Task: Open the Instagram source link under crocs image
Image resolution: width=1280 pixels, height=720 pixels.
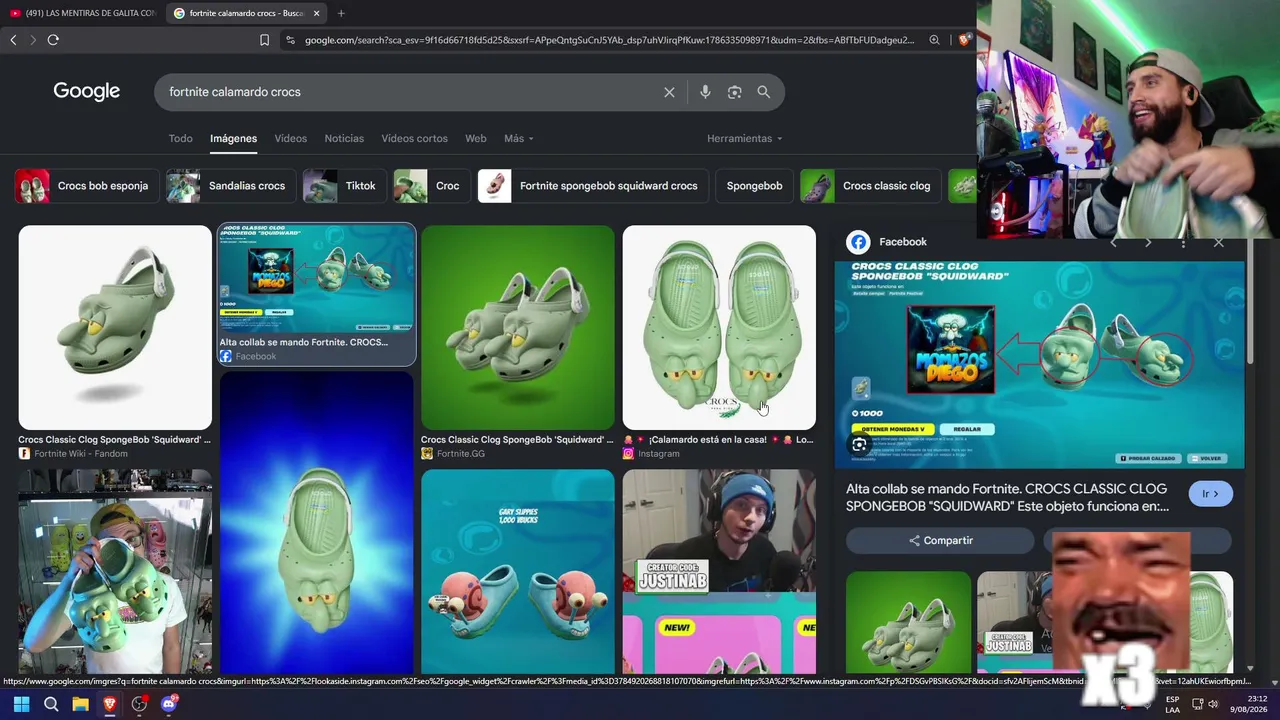Action: (651, 454)
